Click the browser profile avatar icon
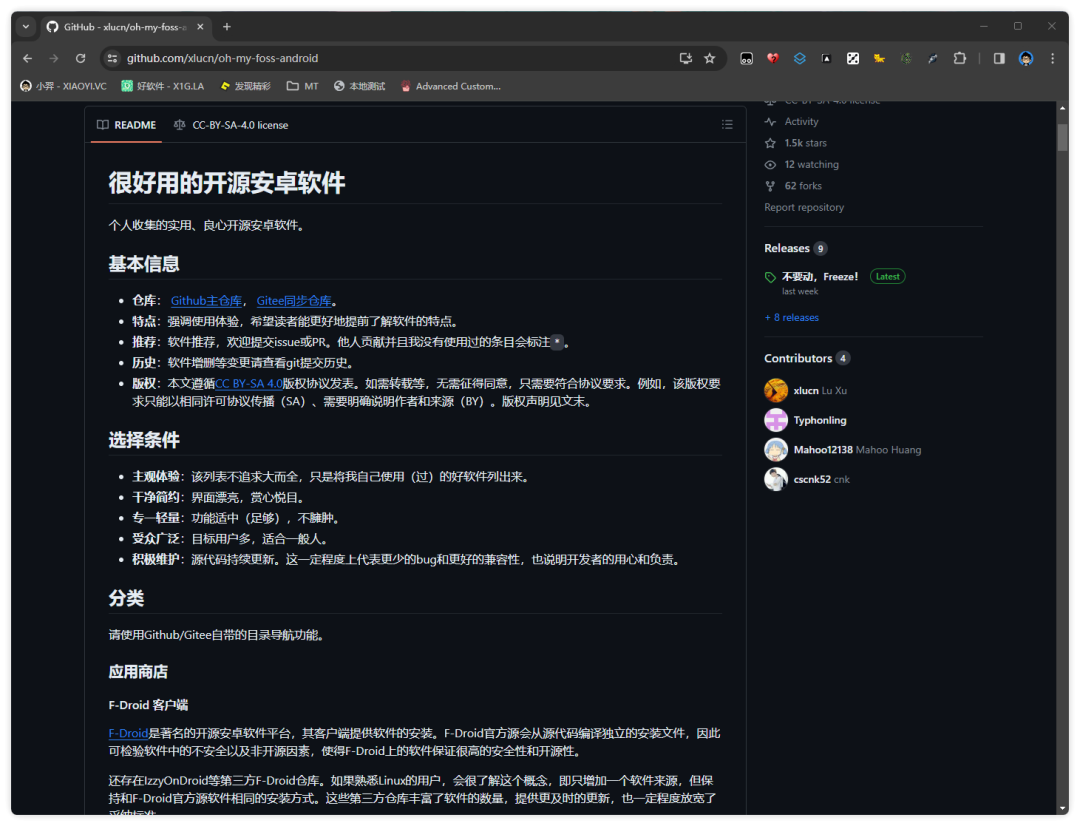The image size is (1080, 826). pyautogui.click(x=1025, y=59)
